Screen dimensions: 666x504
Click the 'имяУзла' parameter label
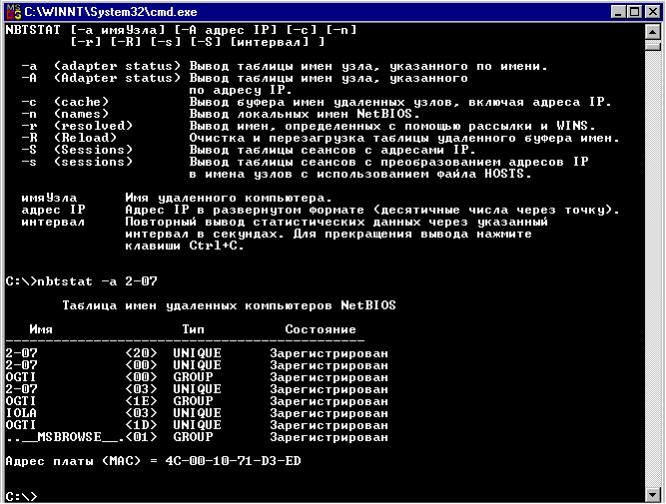(49, 198)
